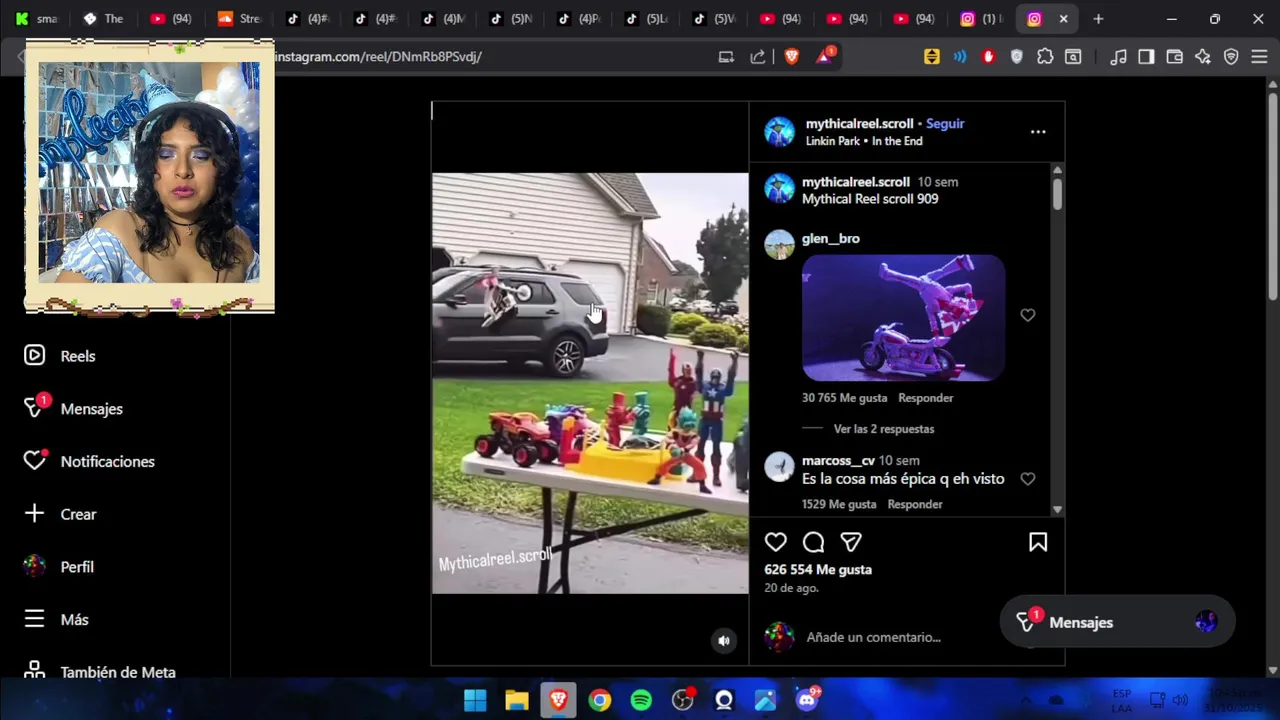Toggle the reel's sound with the speaker button
The height and width of the screenshot is (720, 1280).
(x=724, y=641)
